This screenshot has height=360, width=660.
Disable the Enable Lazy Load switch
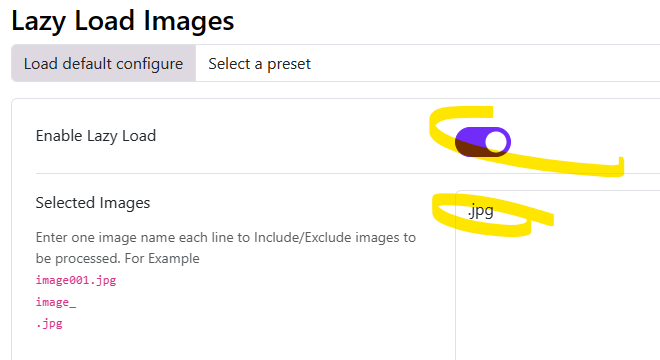point(483,142)
